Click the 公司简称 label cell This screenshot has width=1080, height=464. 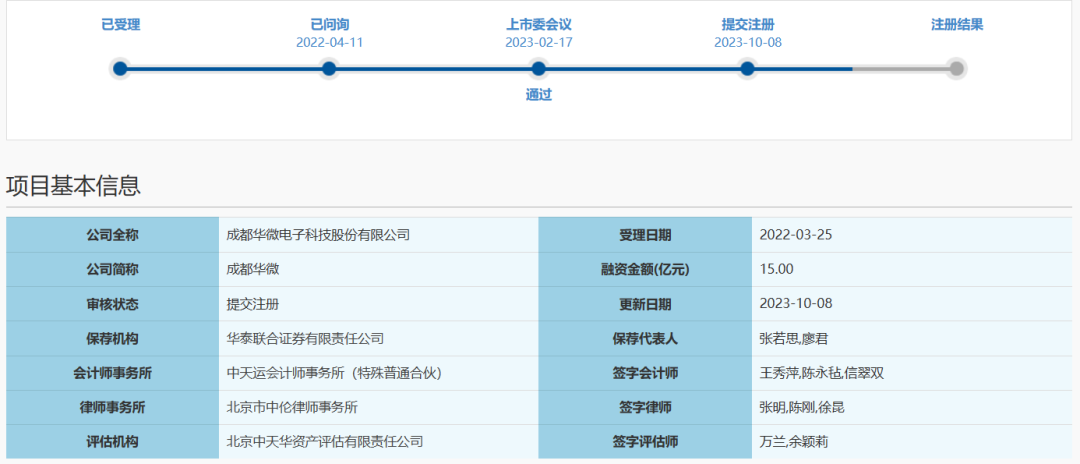click(112, 269)
